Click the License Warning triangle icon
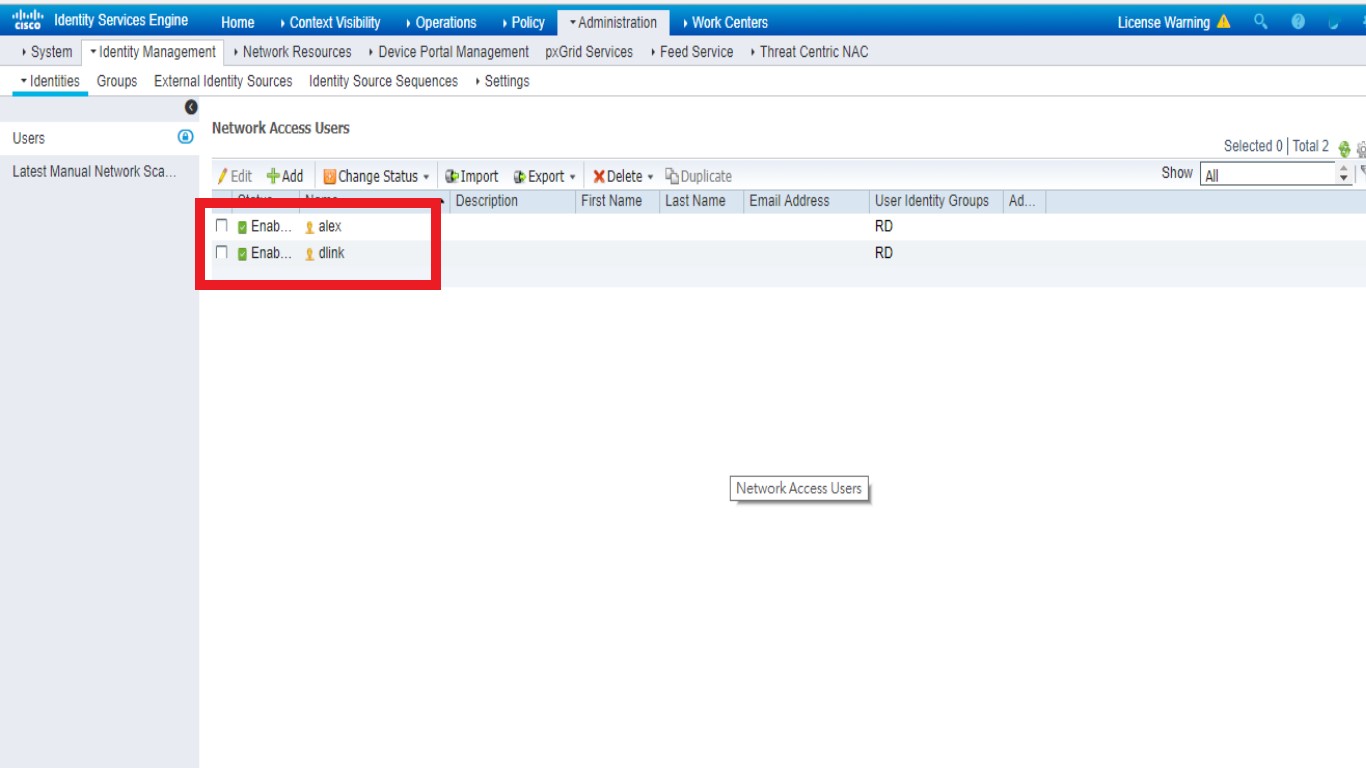The height and width of the screenshot is (768, 1366). coord(1224,21)
